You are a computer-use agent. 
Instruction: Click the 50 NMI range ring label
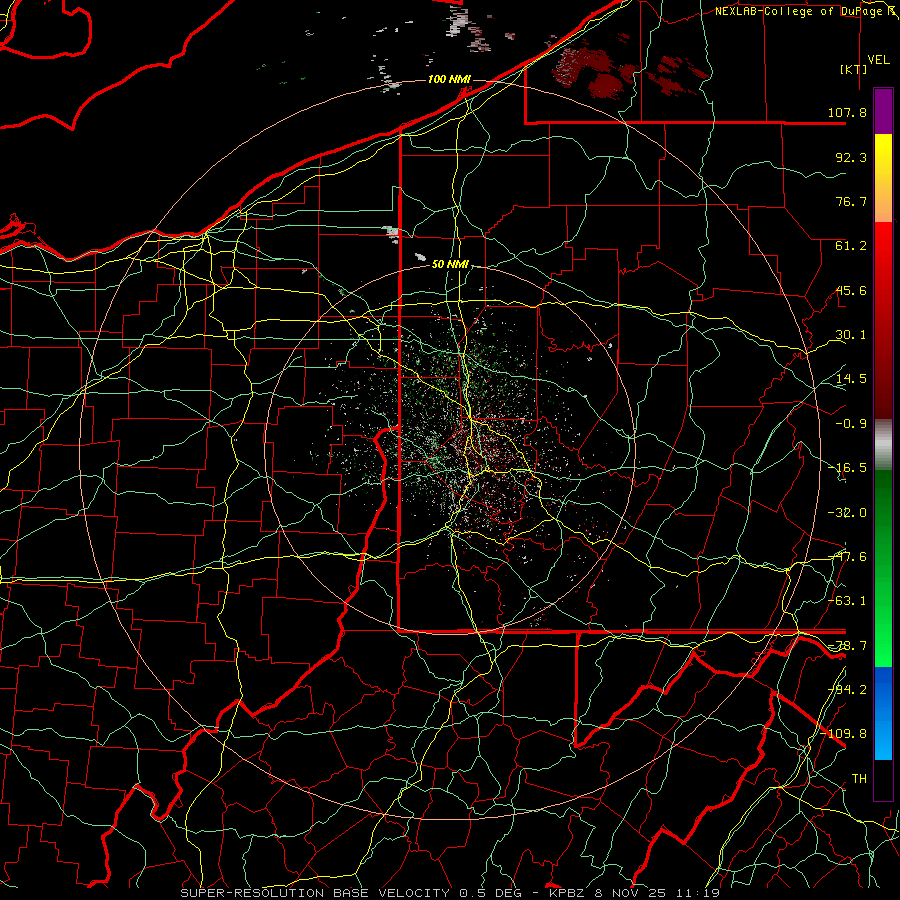point(450,264)
